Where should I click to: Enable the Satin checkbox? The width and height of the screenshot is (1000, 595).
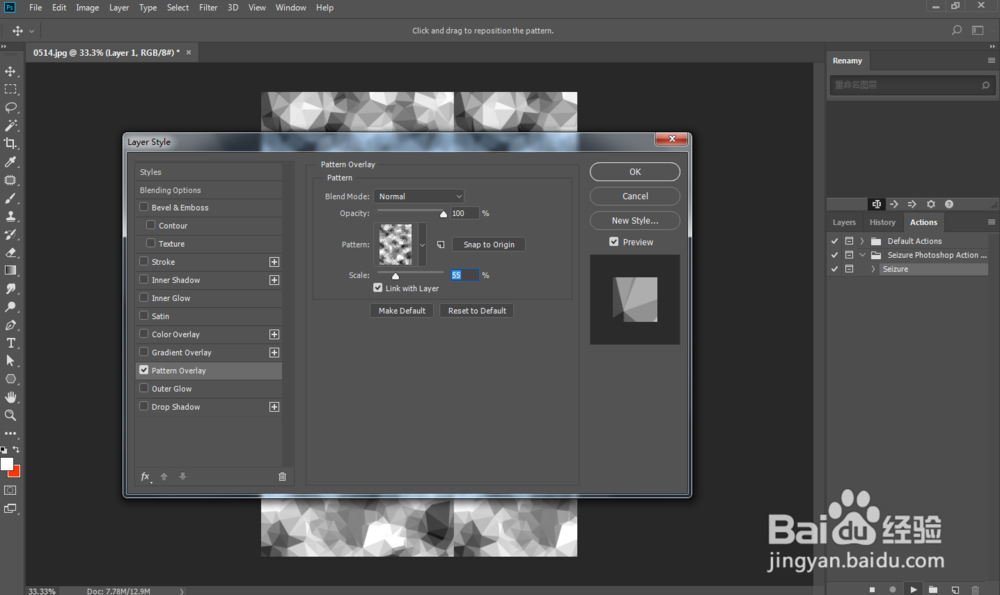click(144, 315)
